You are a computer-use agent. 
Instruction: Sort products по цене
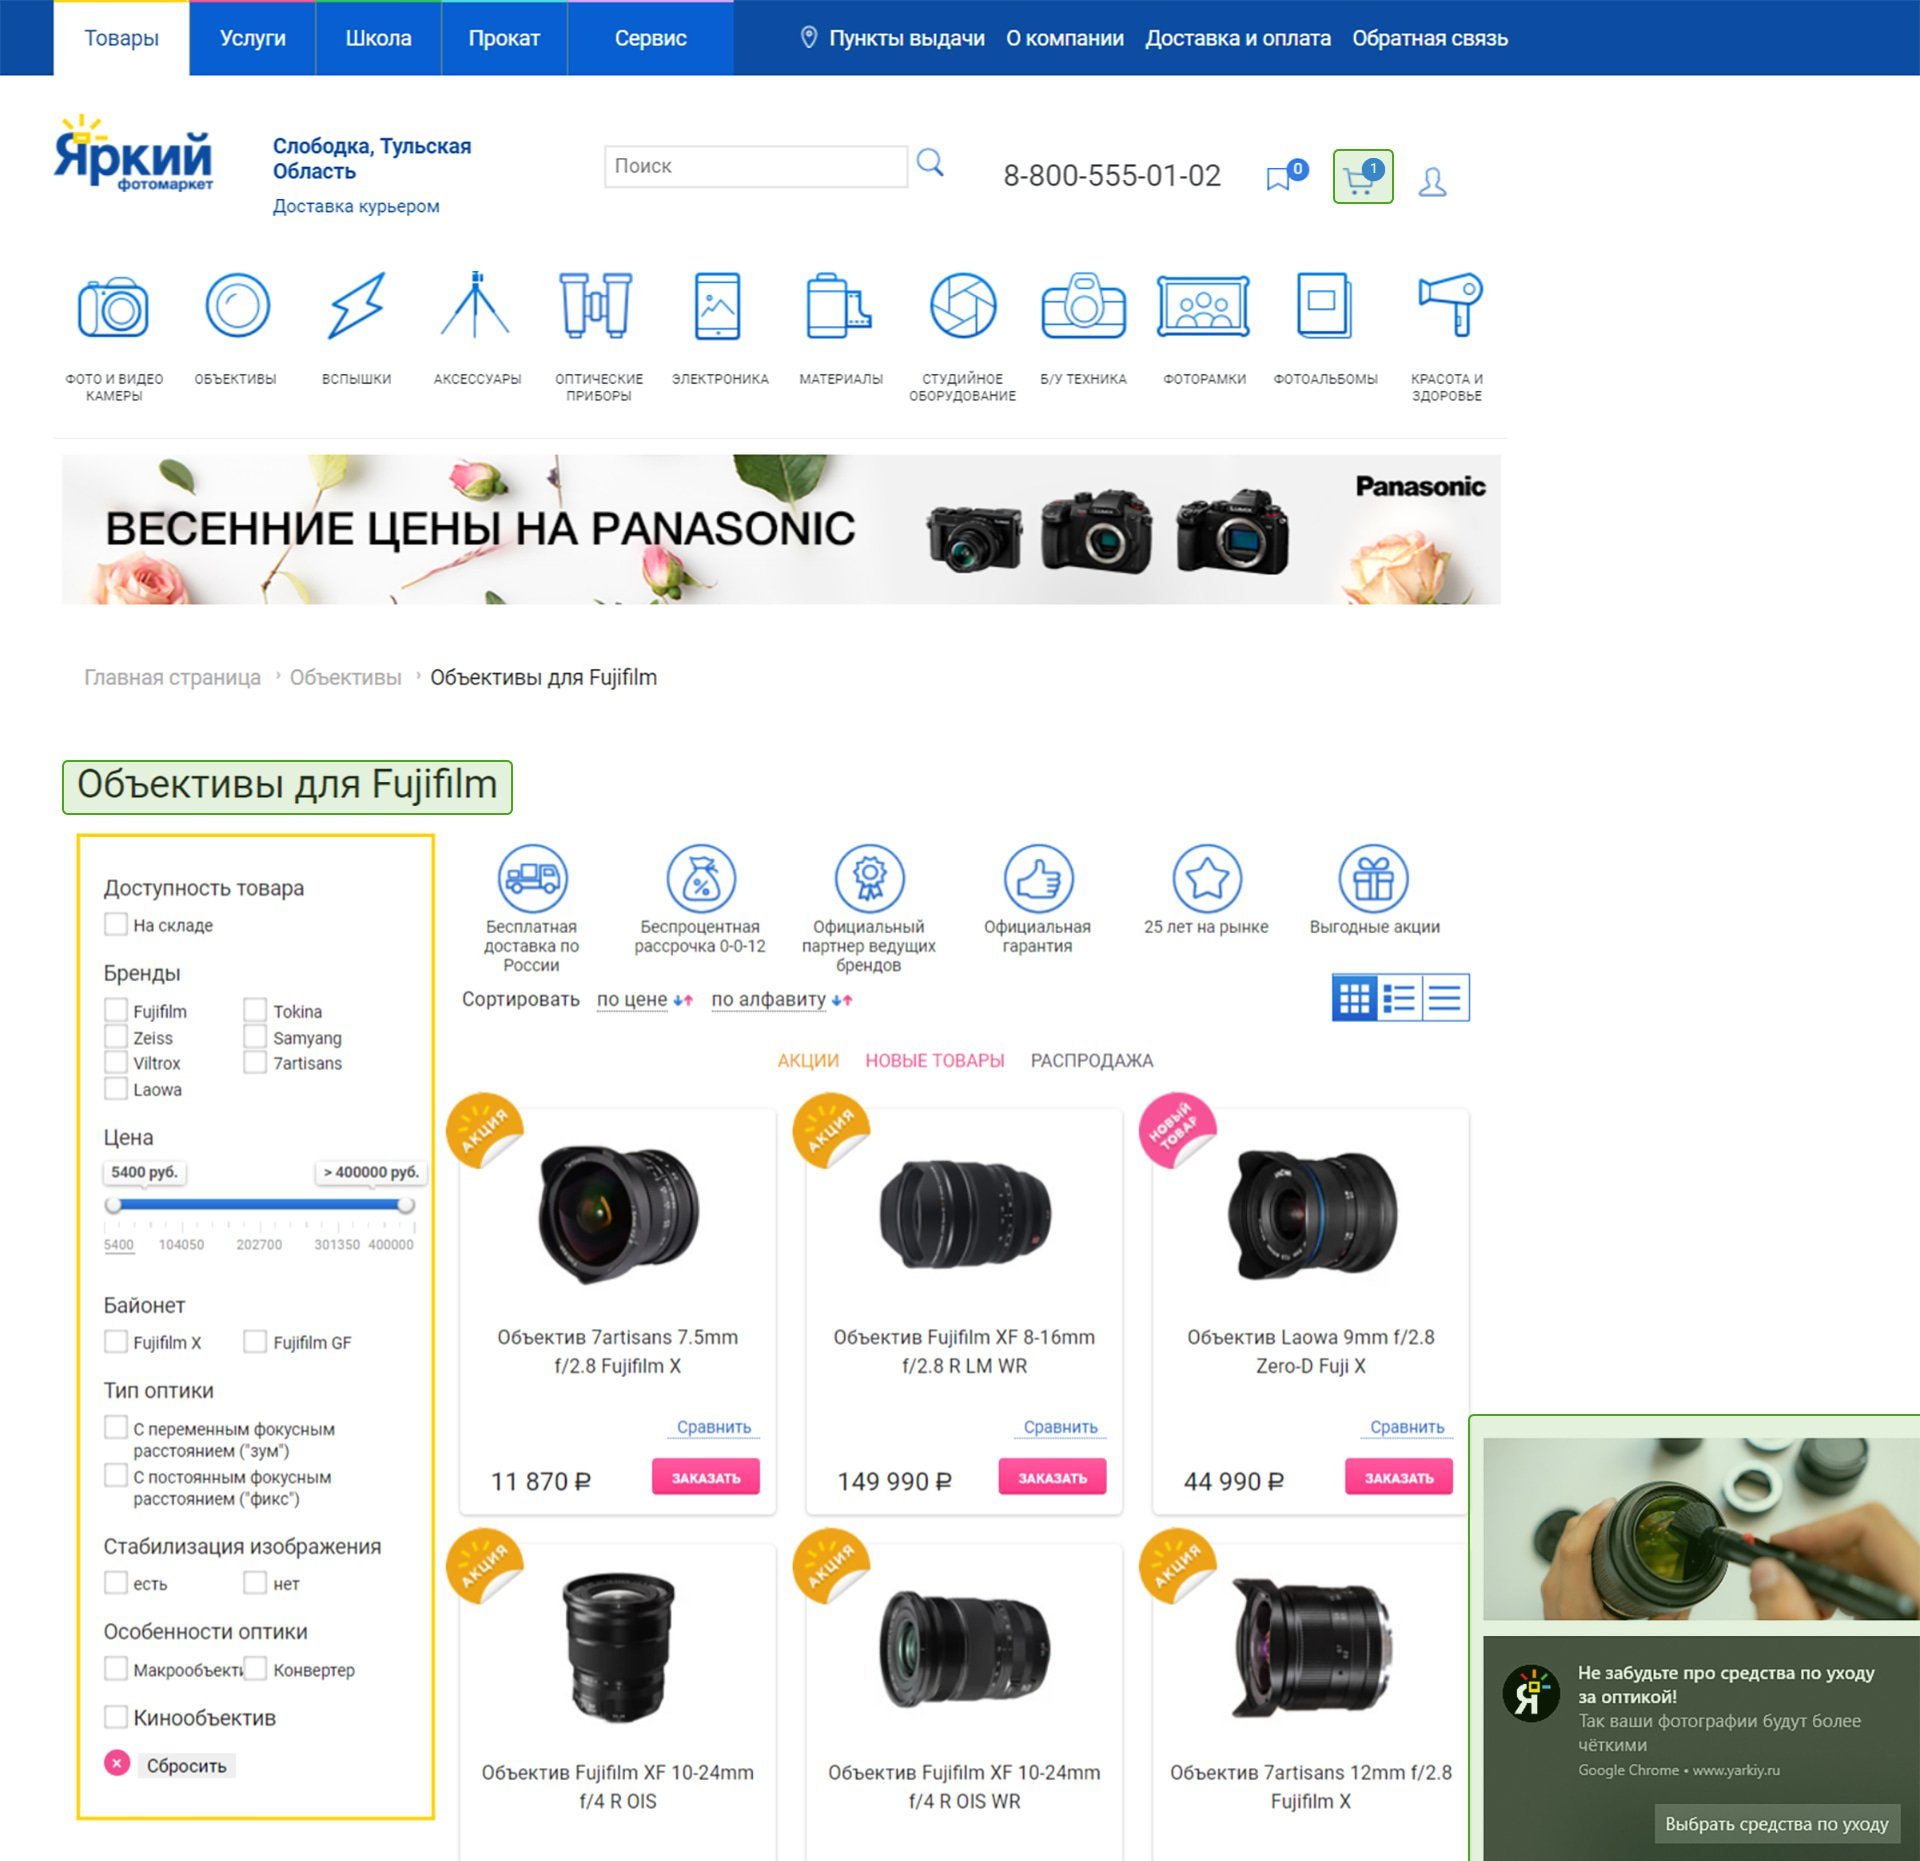click(x=631, y=999)
